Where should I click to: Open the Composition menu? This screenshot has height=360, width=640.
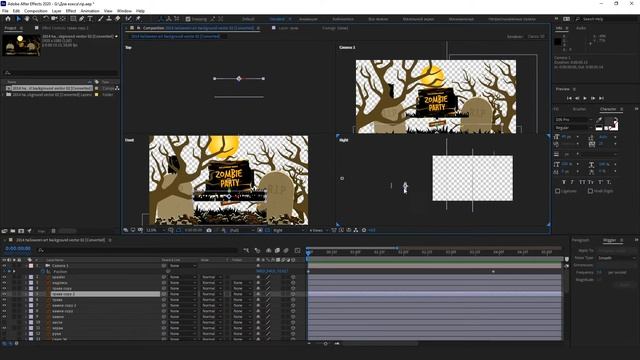pyautogui.click(x=36, y=11)
